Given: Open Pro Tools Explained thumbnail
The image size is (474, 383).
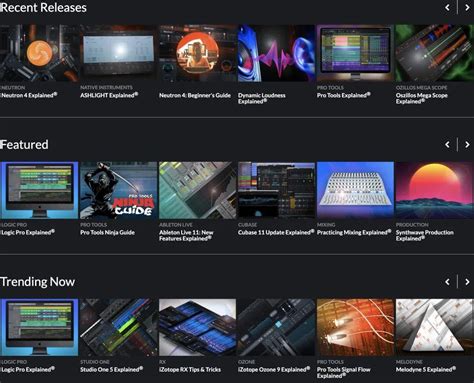Looking at the screenshot, I should pos(355,53).
